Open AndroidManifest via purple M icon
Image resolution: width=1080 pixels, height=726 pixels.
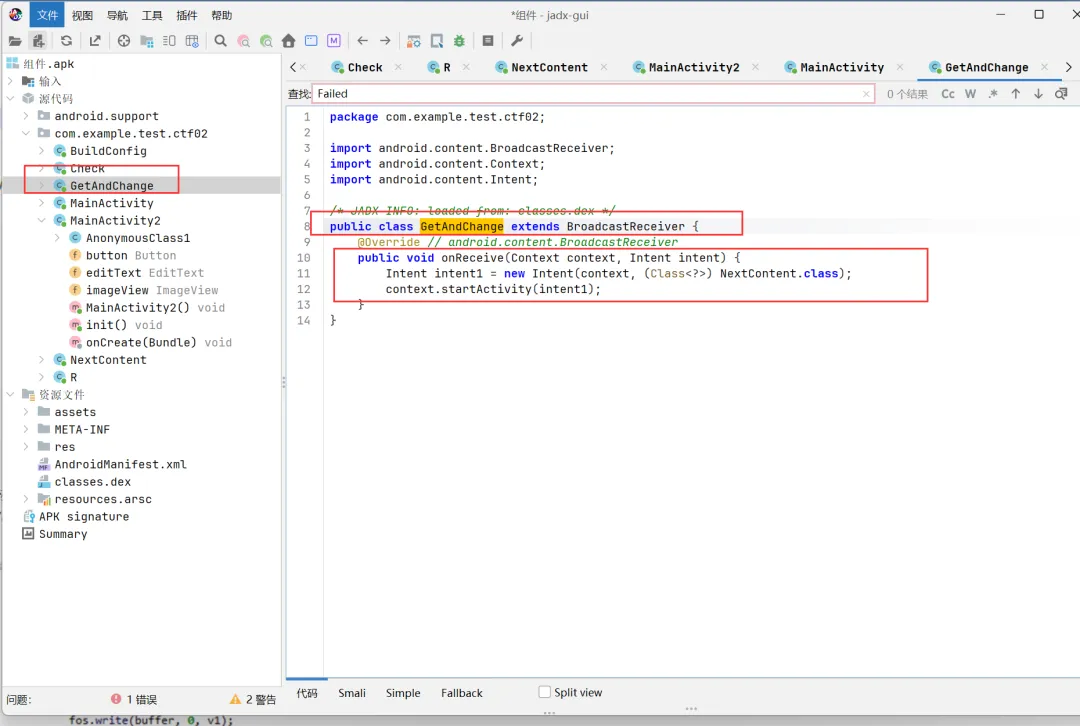(334, 41)
